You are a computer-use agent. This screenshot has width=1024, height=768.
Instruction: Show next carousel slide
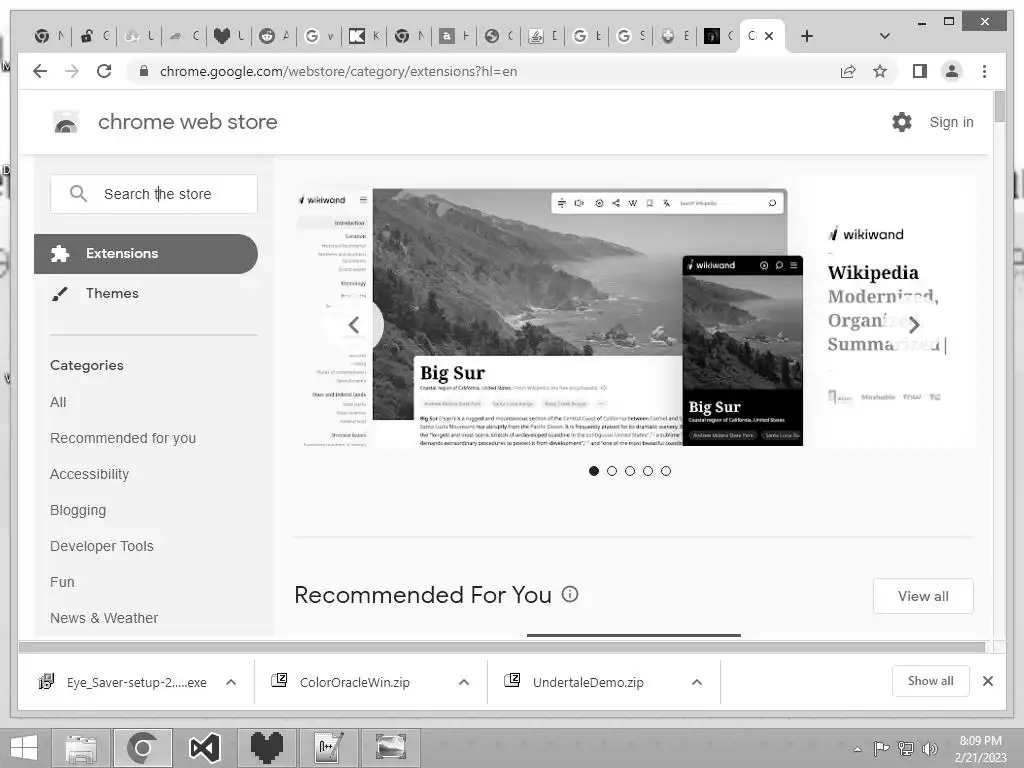[914, 325]
